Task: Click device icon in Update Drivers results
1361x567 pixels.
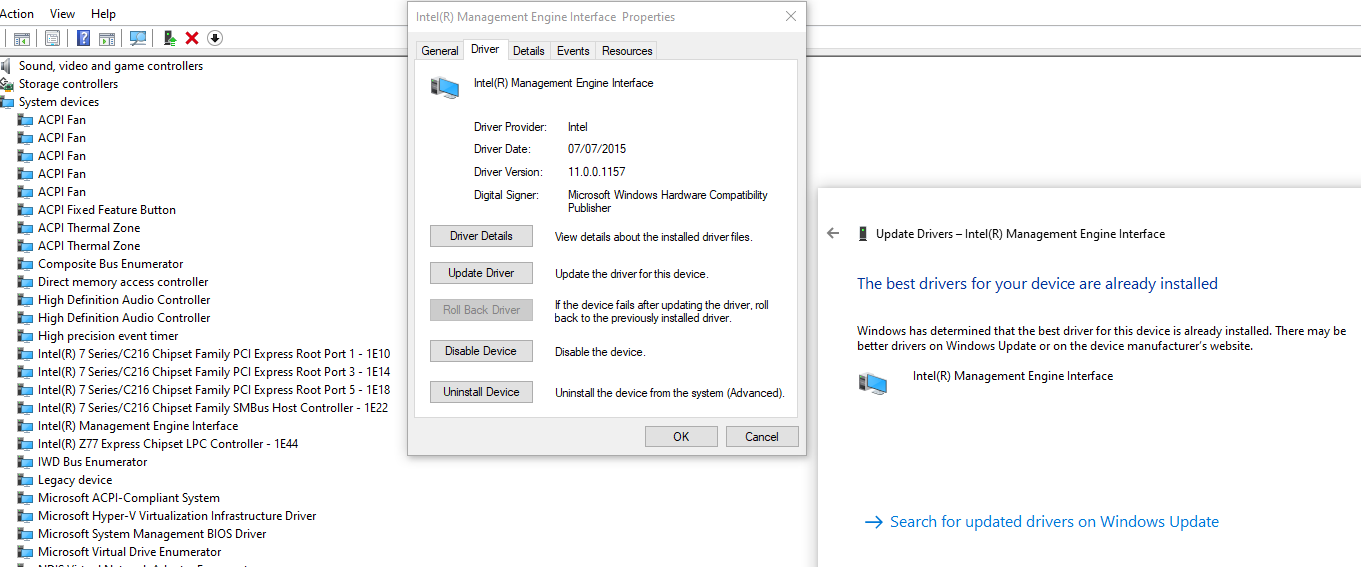Action: pos(873,383)
